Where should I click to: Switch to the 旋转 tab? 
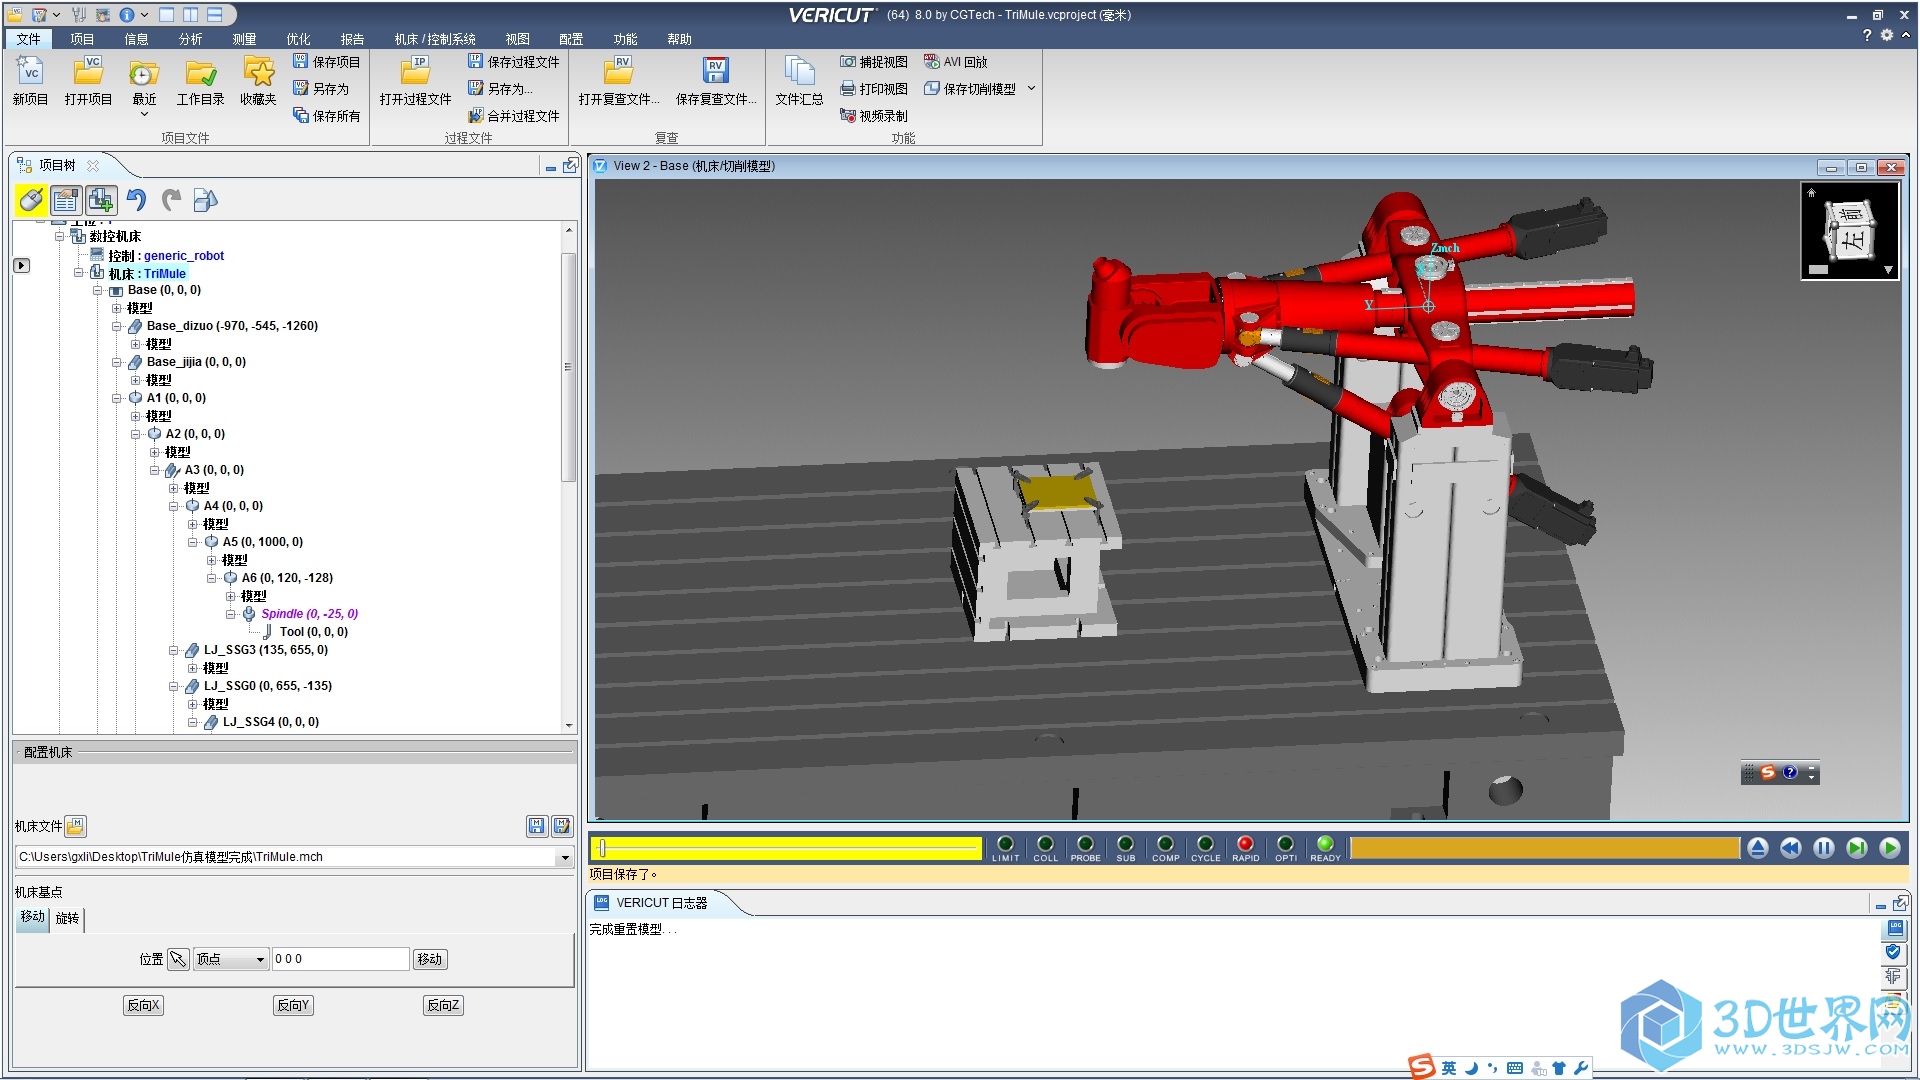point(67,918)
